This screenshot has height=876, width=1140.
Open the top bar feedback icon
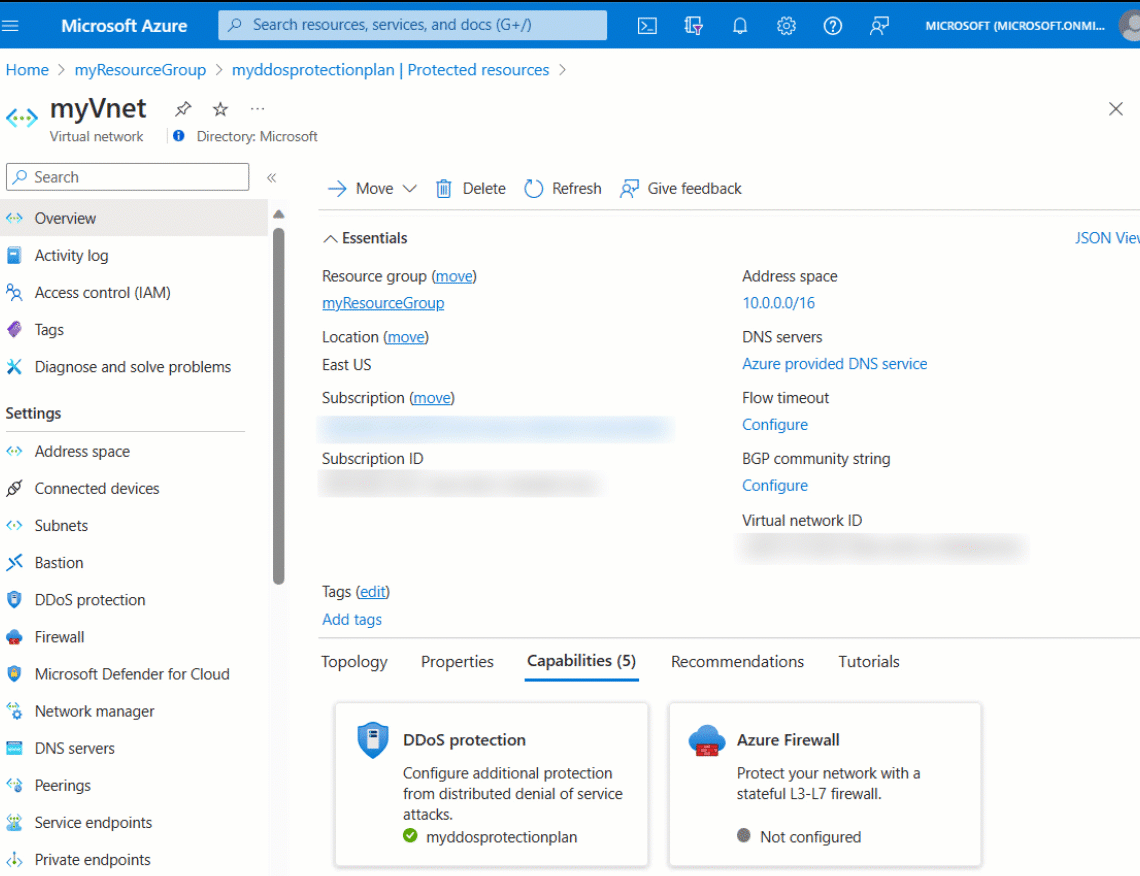(879, 25)
